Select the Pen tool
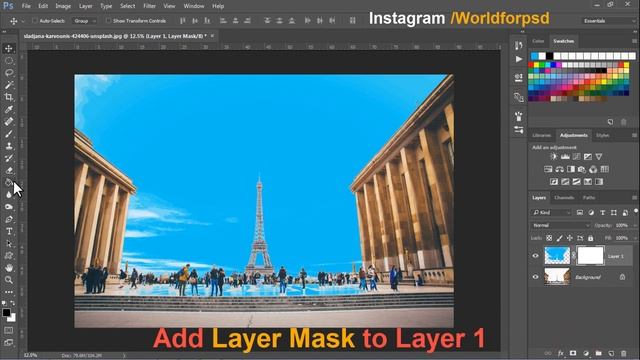 (x=9, y=219)
